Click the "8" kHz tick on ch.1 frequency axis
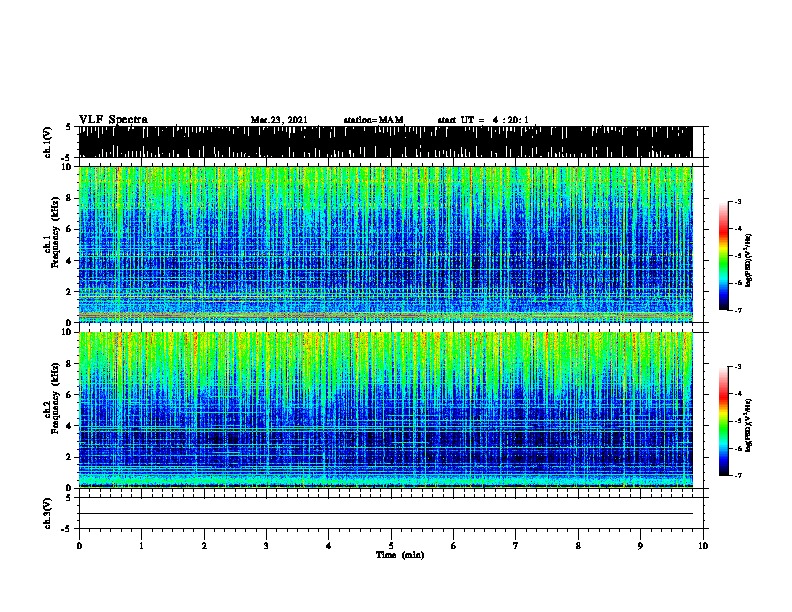The width and height of the screenshot is (792, 612). pyautogui.click(x=69, y=198)
